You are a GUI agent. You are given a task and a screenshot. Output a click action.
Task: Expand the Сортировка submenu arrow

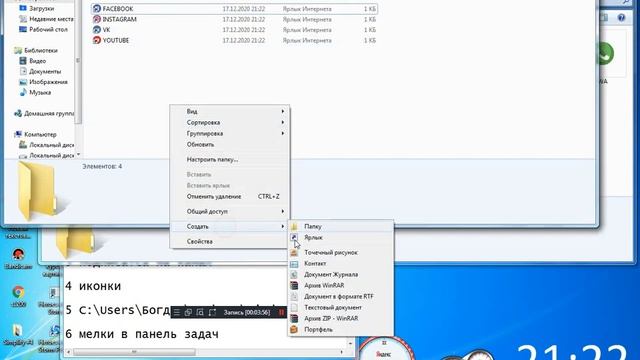282,122
